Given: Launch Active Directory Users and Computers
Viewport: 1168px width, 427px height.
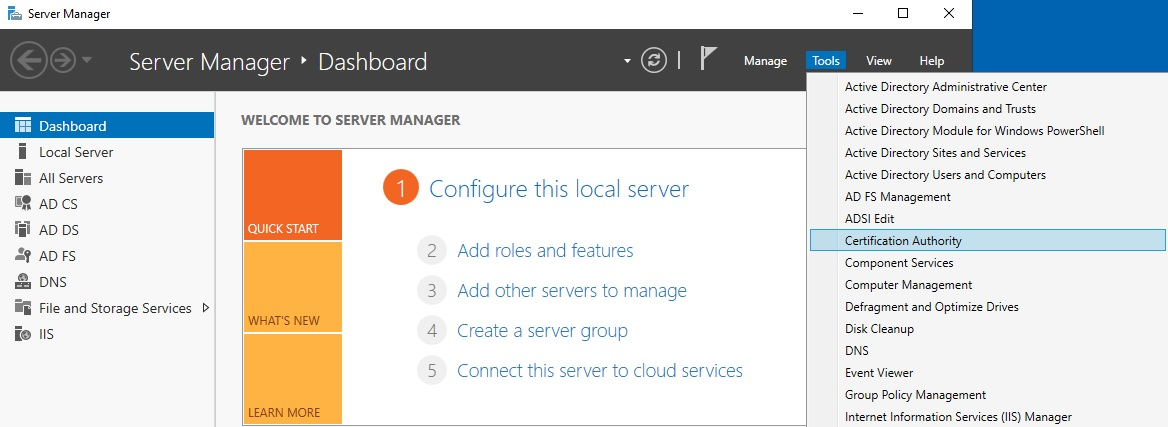Looking at the screenshot, I should pos(945,175).
